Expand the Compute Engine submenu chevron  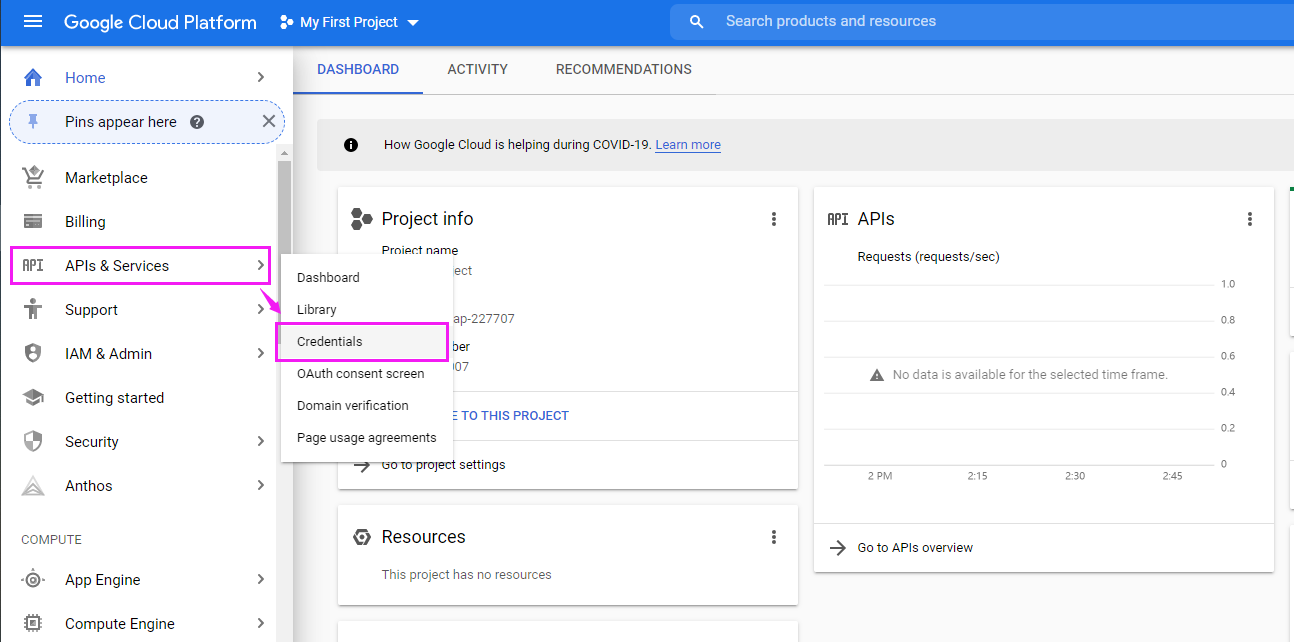pos(260,624)
